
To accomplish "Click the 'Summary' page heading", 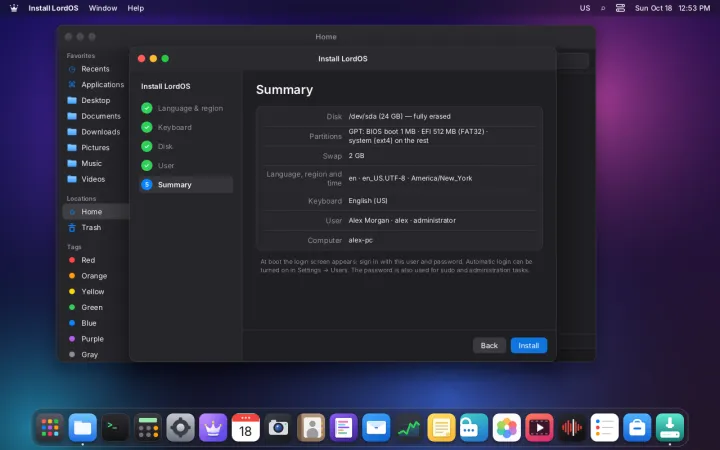I will pos(284,90).
